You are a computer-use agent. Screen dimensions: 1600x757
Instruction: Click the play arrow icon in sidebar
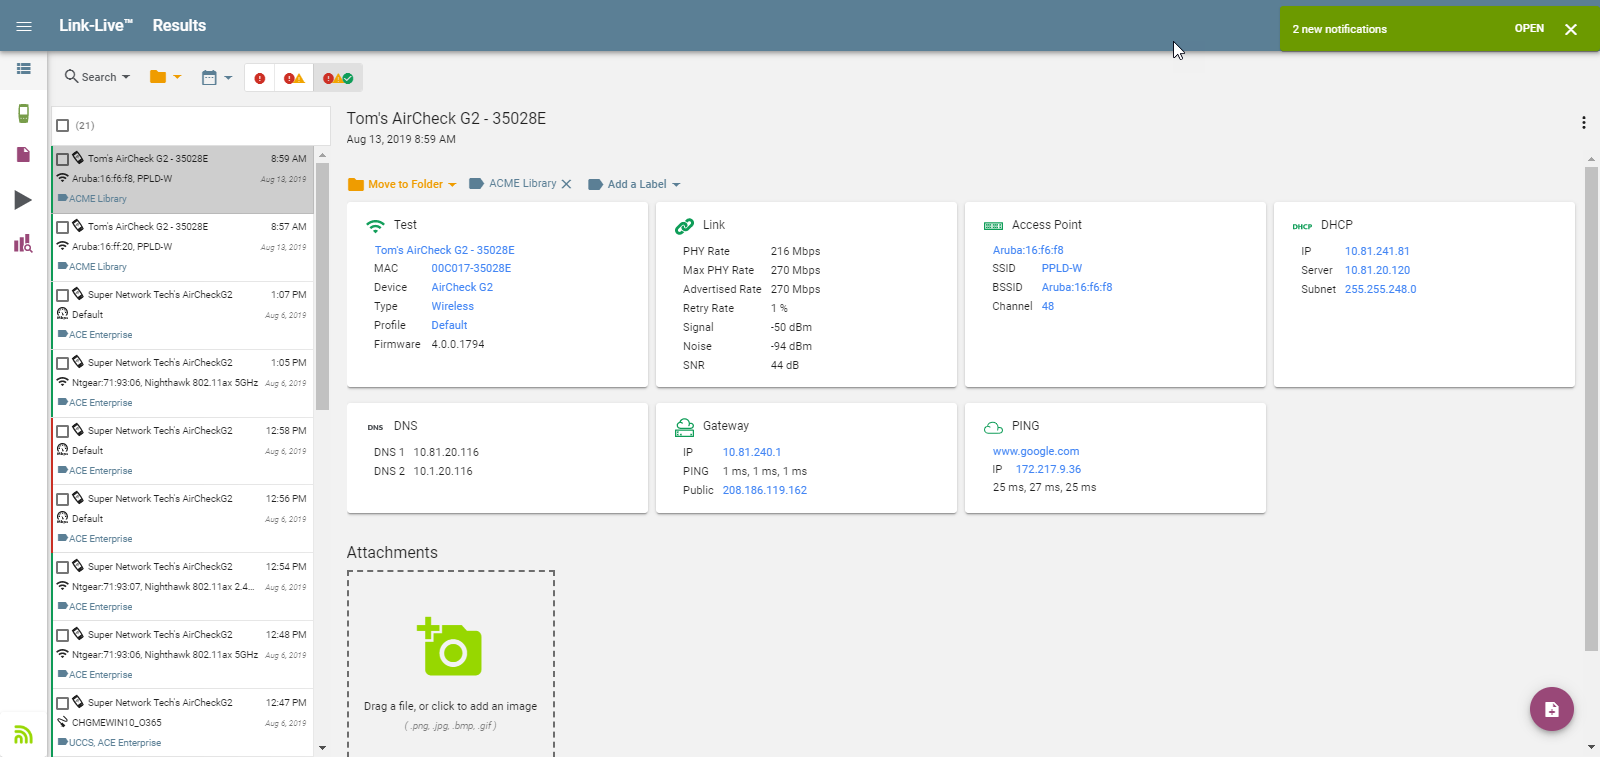click(23, 200)
